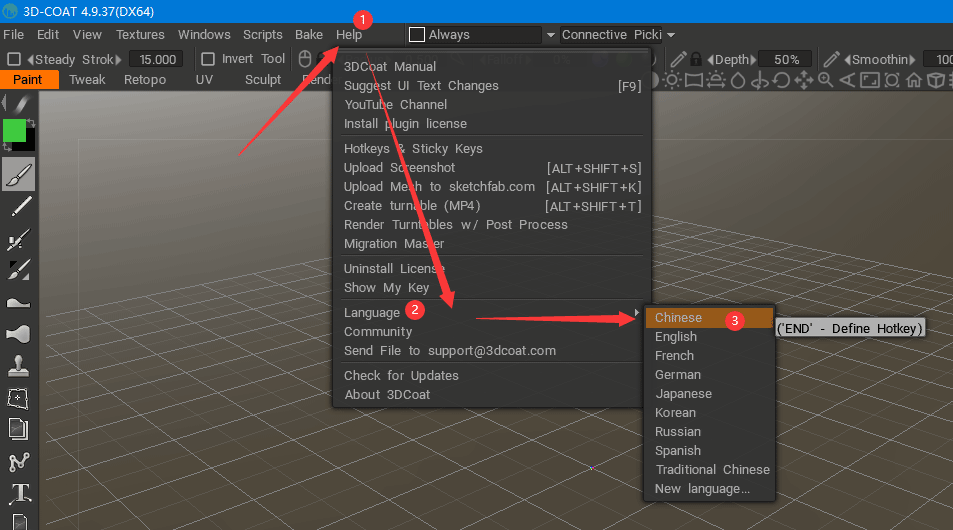Click the black background color swatch
The image size is (953, 530).
click(28, 143)
